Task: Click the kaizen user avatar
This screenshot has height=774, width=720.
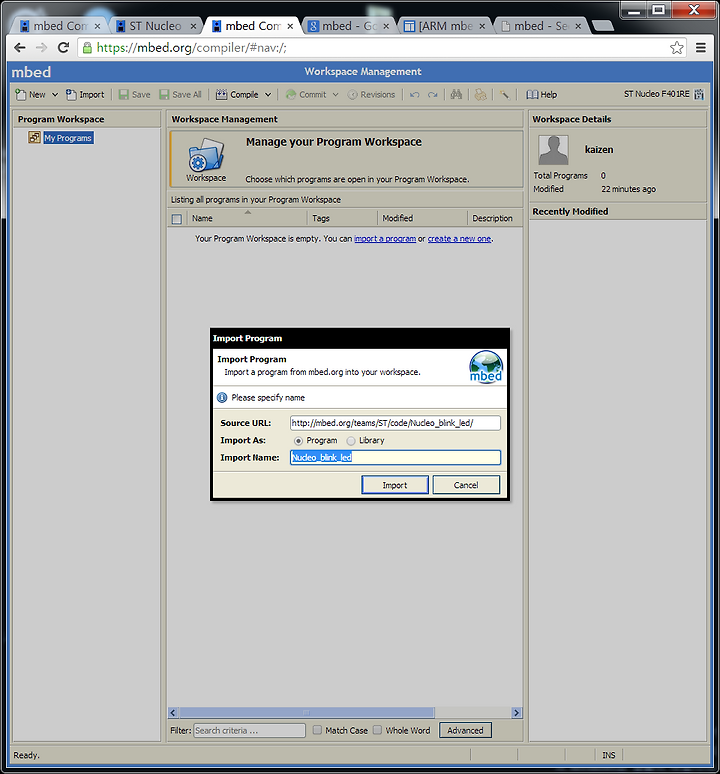Action: click(553, 150)
